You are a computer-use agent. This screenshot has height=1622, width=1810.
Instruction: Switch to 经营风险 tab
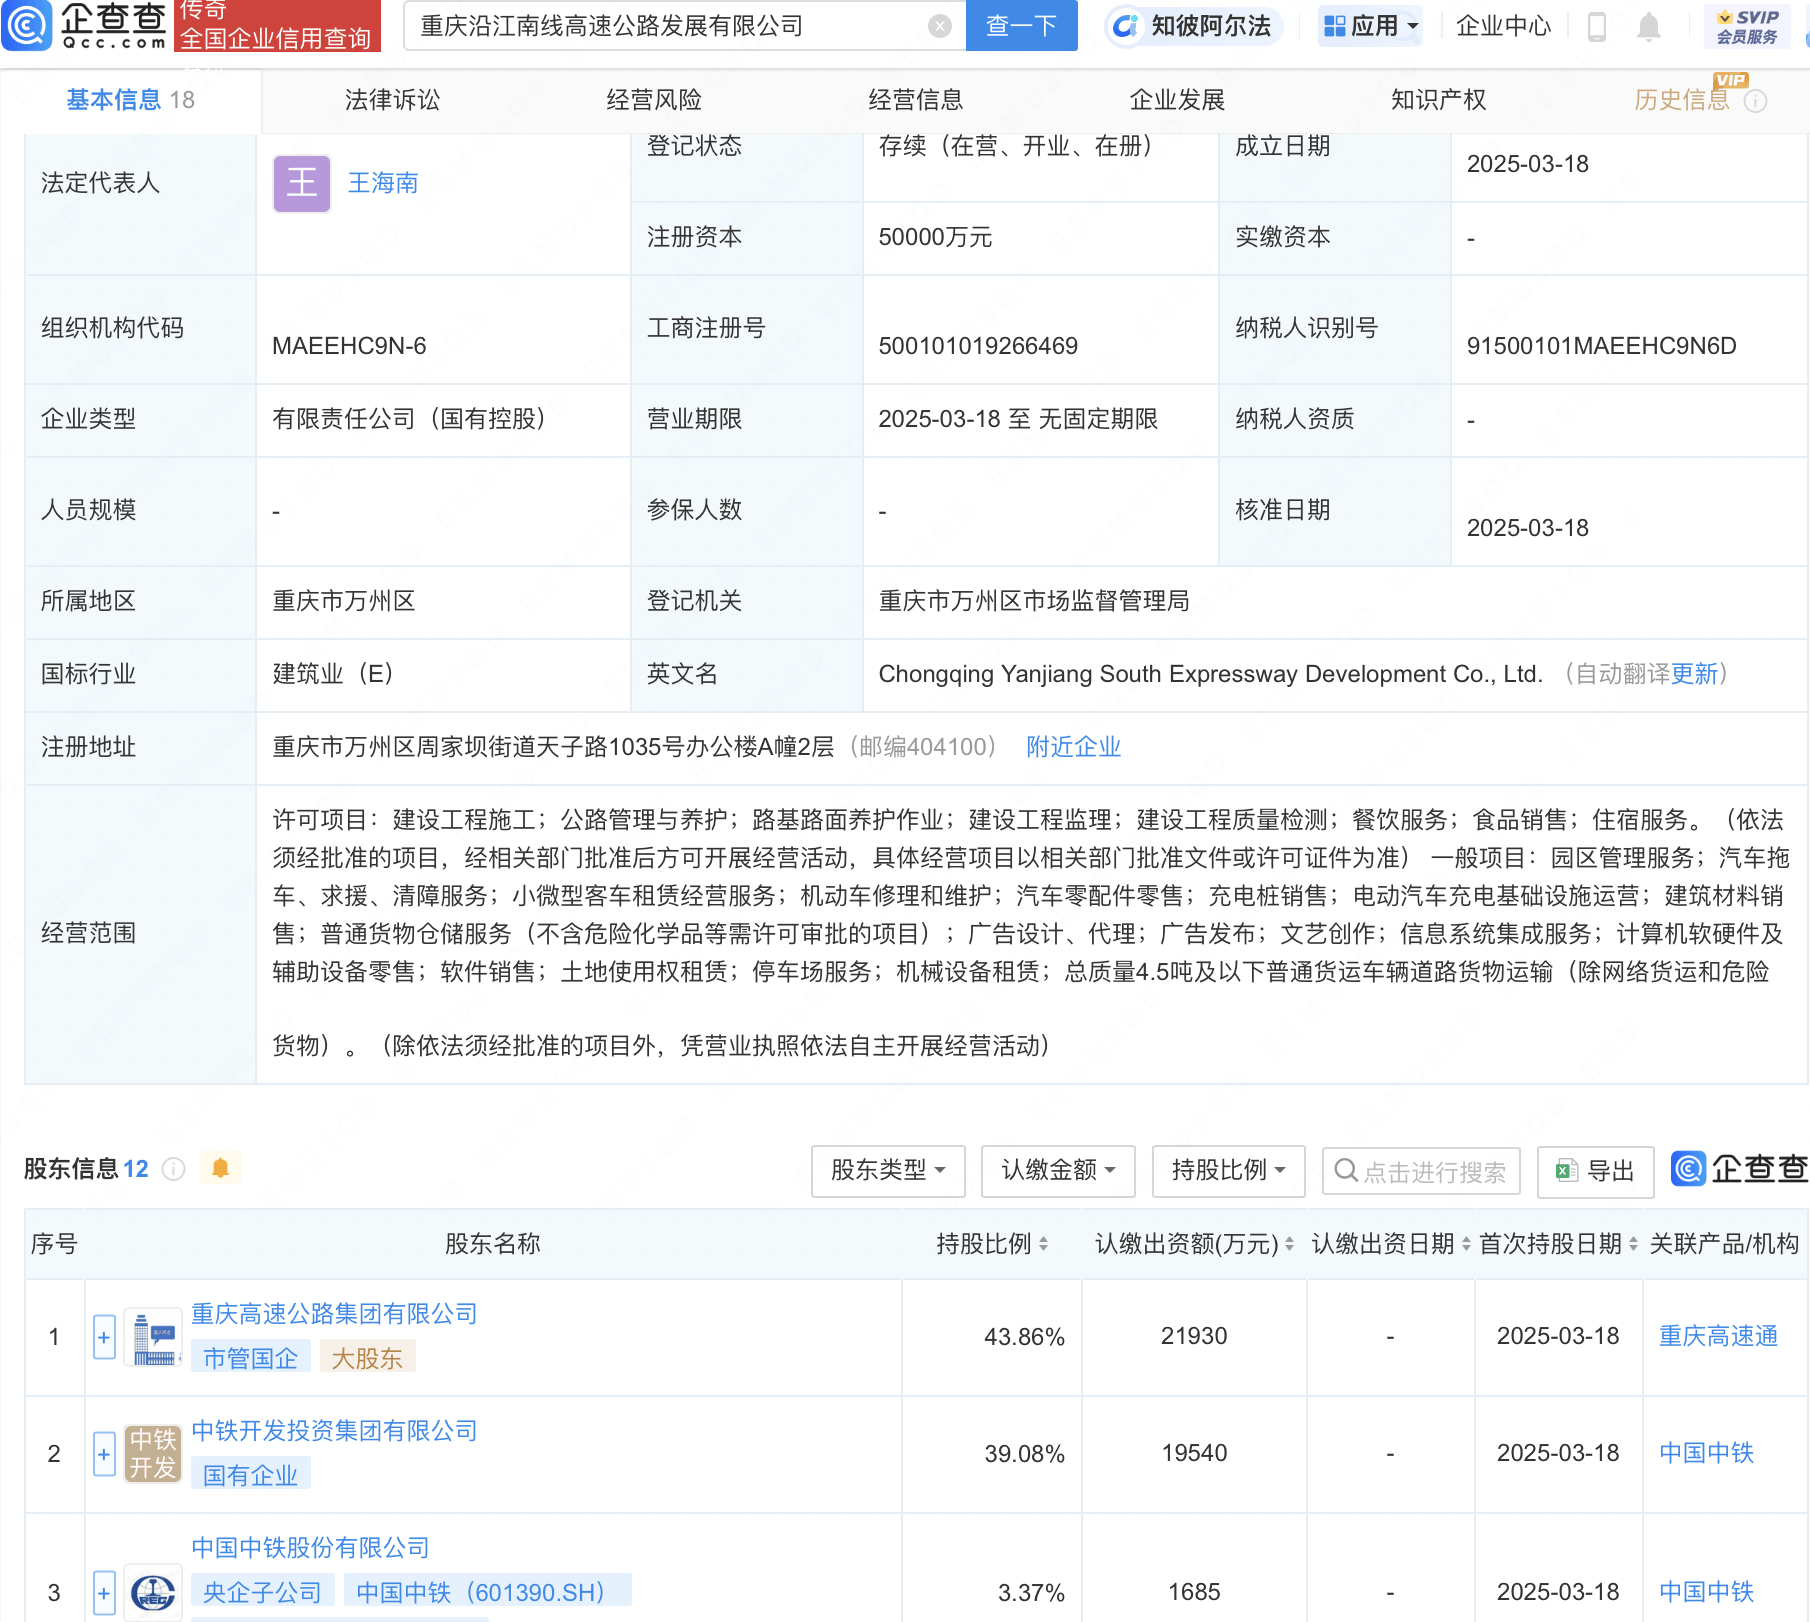point(654,100)
